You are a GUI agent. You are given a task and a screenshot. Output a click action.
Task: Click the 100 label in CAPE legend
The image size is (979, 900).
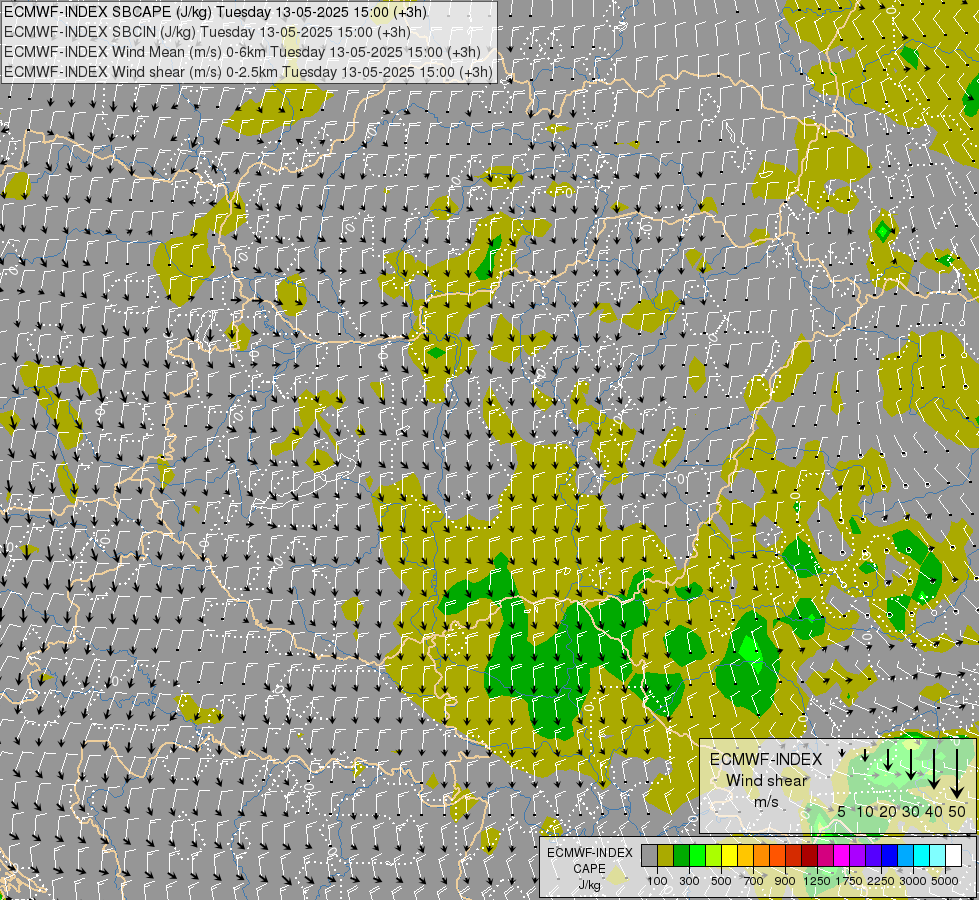(x=657, y=881)
